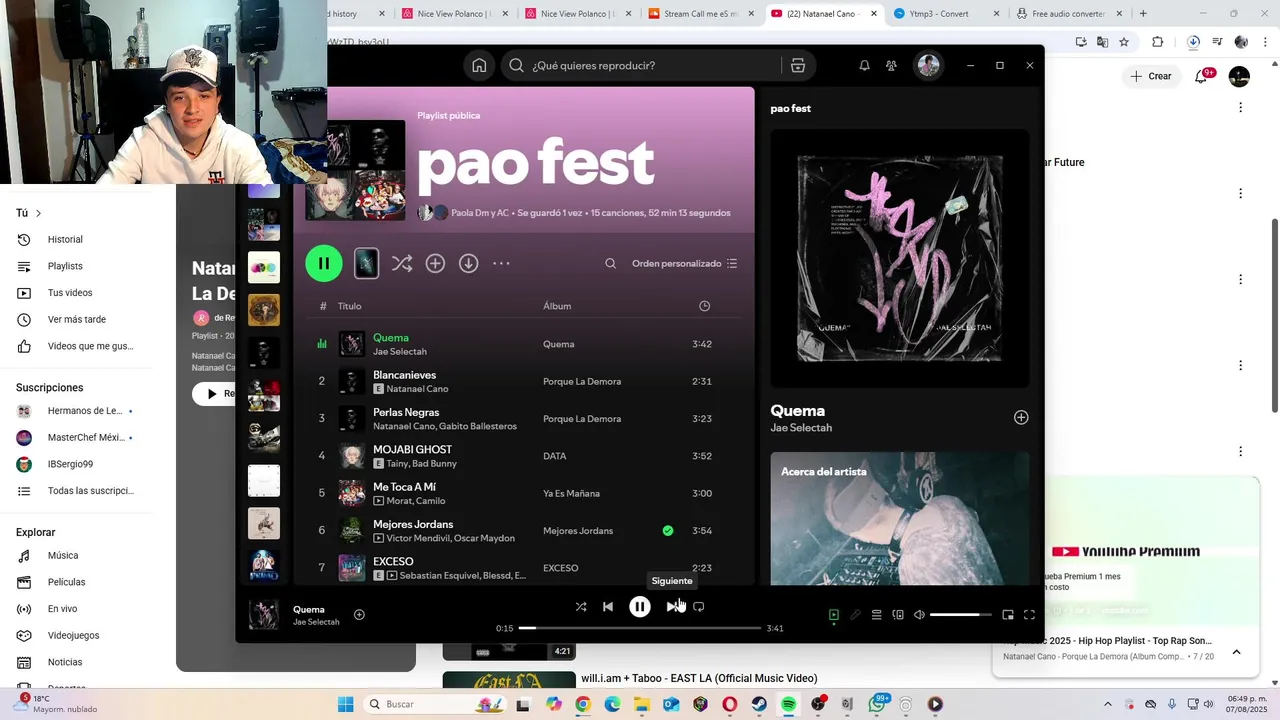Toggle repeat mode
Viewport: 1280px width, 720px height.
(x=699, y=606)
